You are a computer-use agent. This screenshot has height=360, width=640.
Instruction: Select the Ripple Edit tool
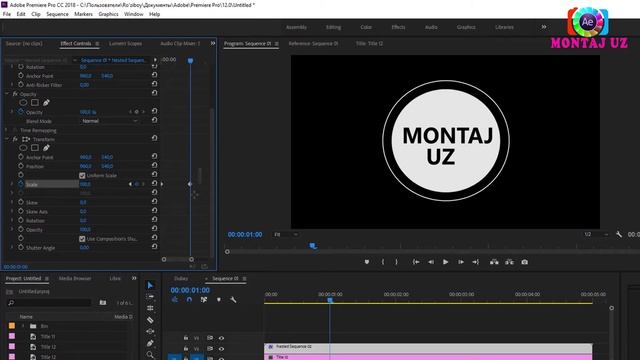[150, 308]
